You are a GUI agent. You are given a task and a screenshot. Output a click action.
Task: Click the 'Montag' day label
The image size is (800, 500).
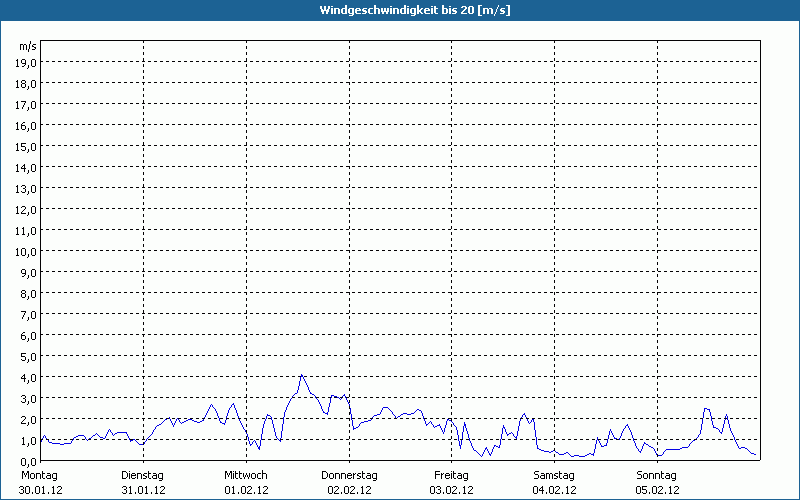click(x=39, y=476)
